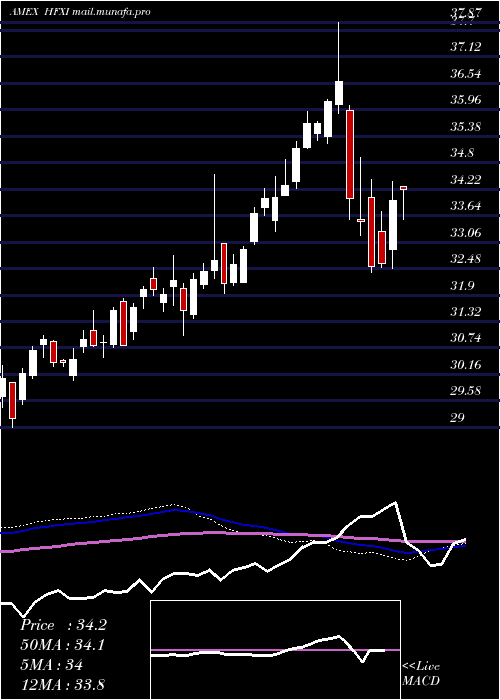500x700 pixels.
Task: Click the 37.12 price axis label
Action: click(466, 46)
